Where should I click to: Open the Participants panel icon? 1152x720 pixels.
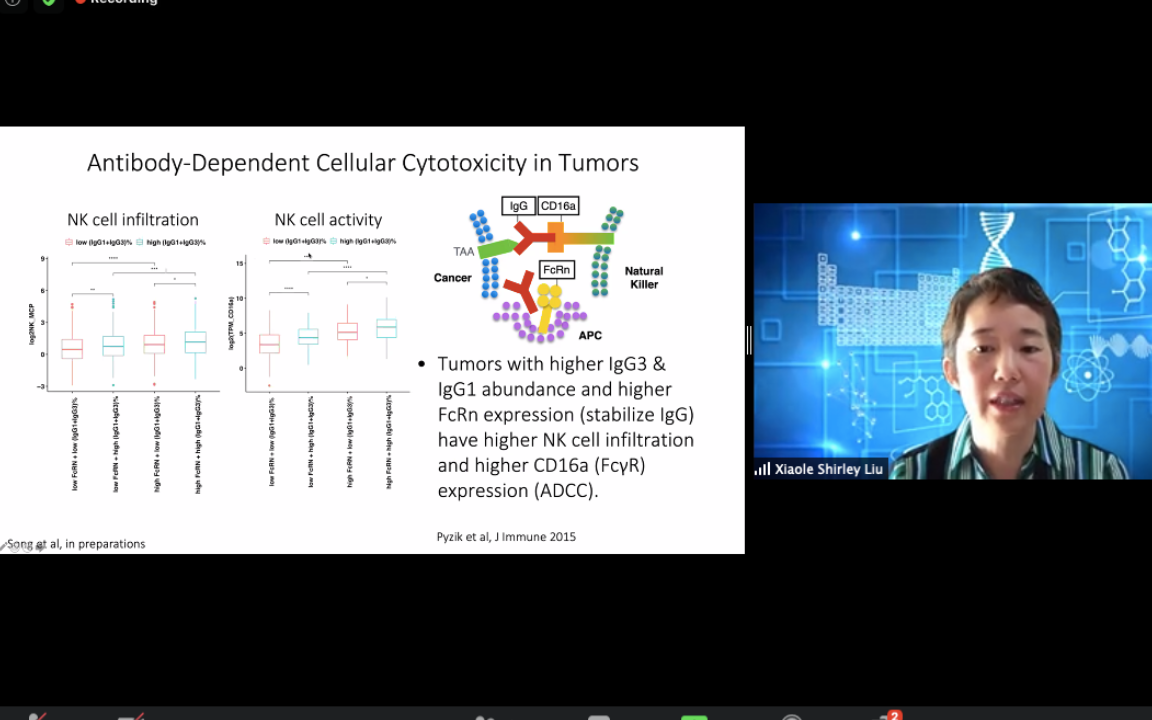point(485,716)
